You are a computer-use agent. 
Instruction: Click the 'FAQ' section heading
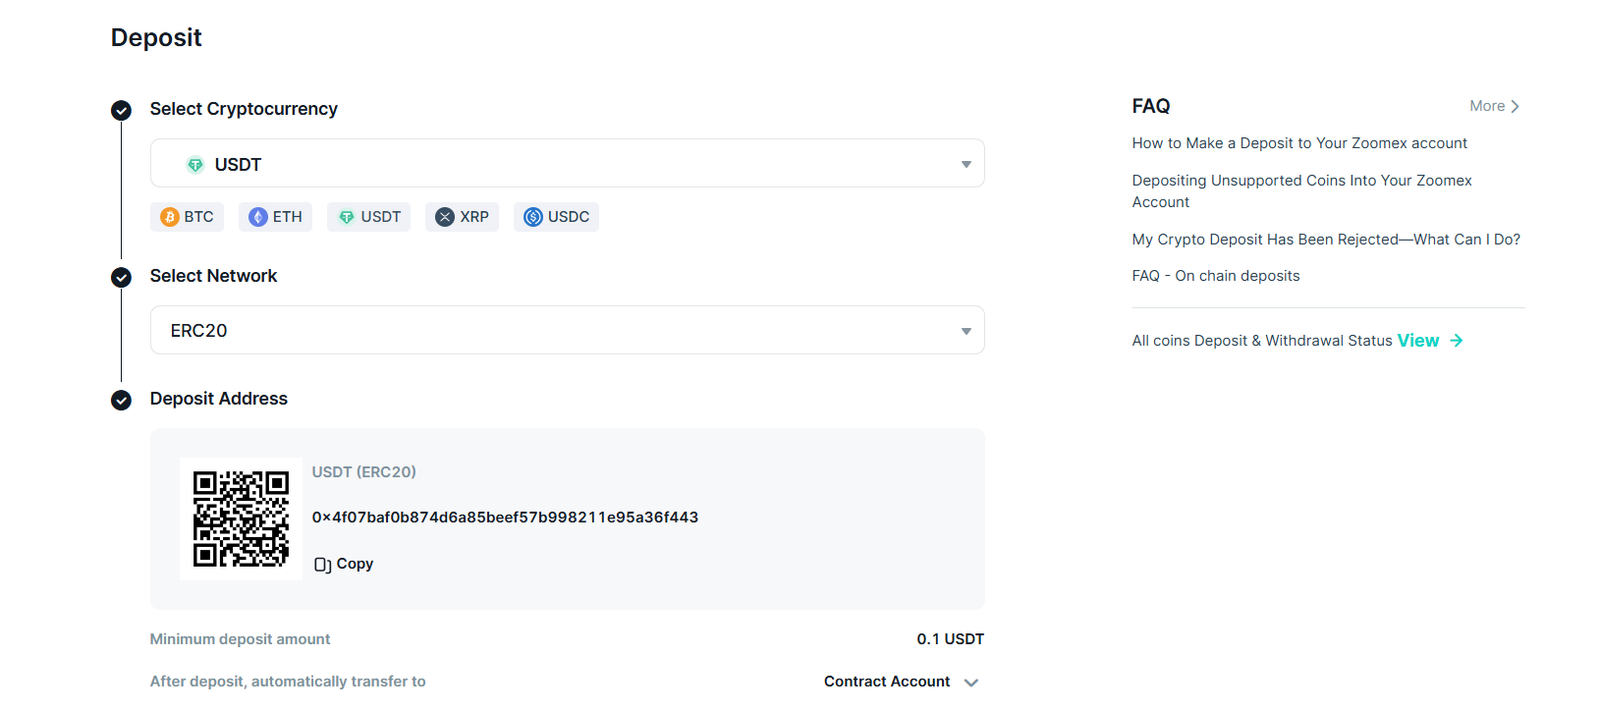pyautogui.click(x=1151, y=106)
